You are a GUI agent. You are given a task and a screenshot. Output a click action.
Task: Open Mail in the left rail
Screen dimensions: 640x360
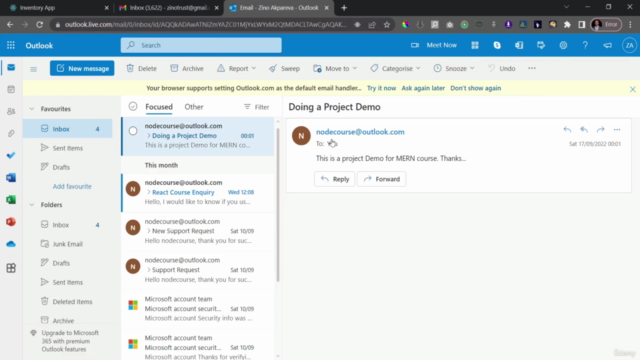tap(11, 67)
